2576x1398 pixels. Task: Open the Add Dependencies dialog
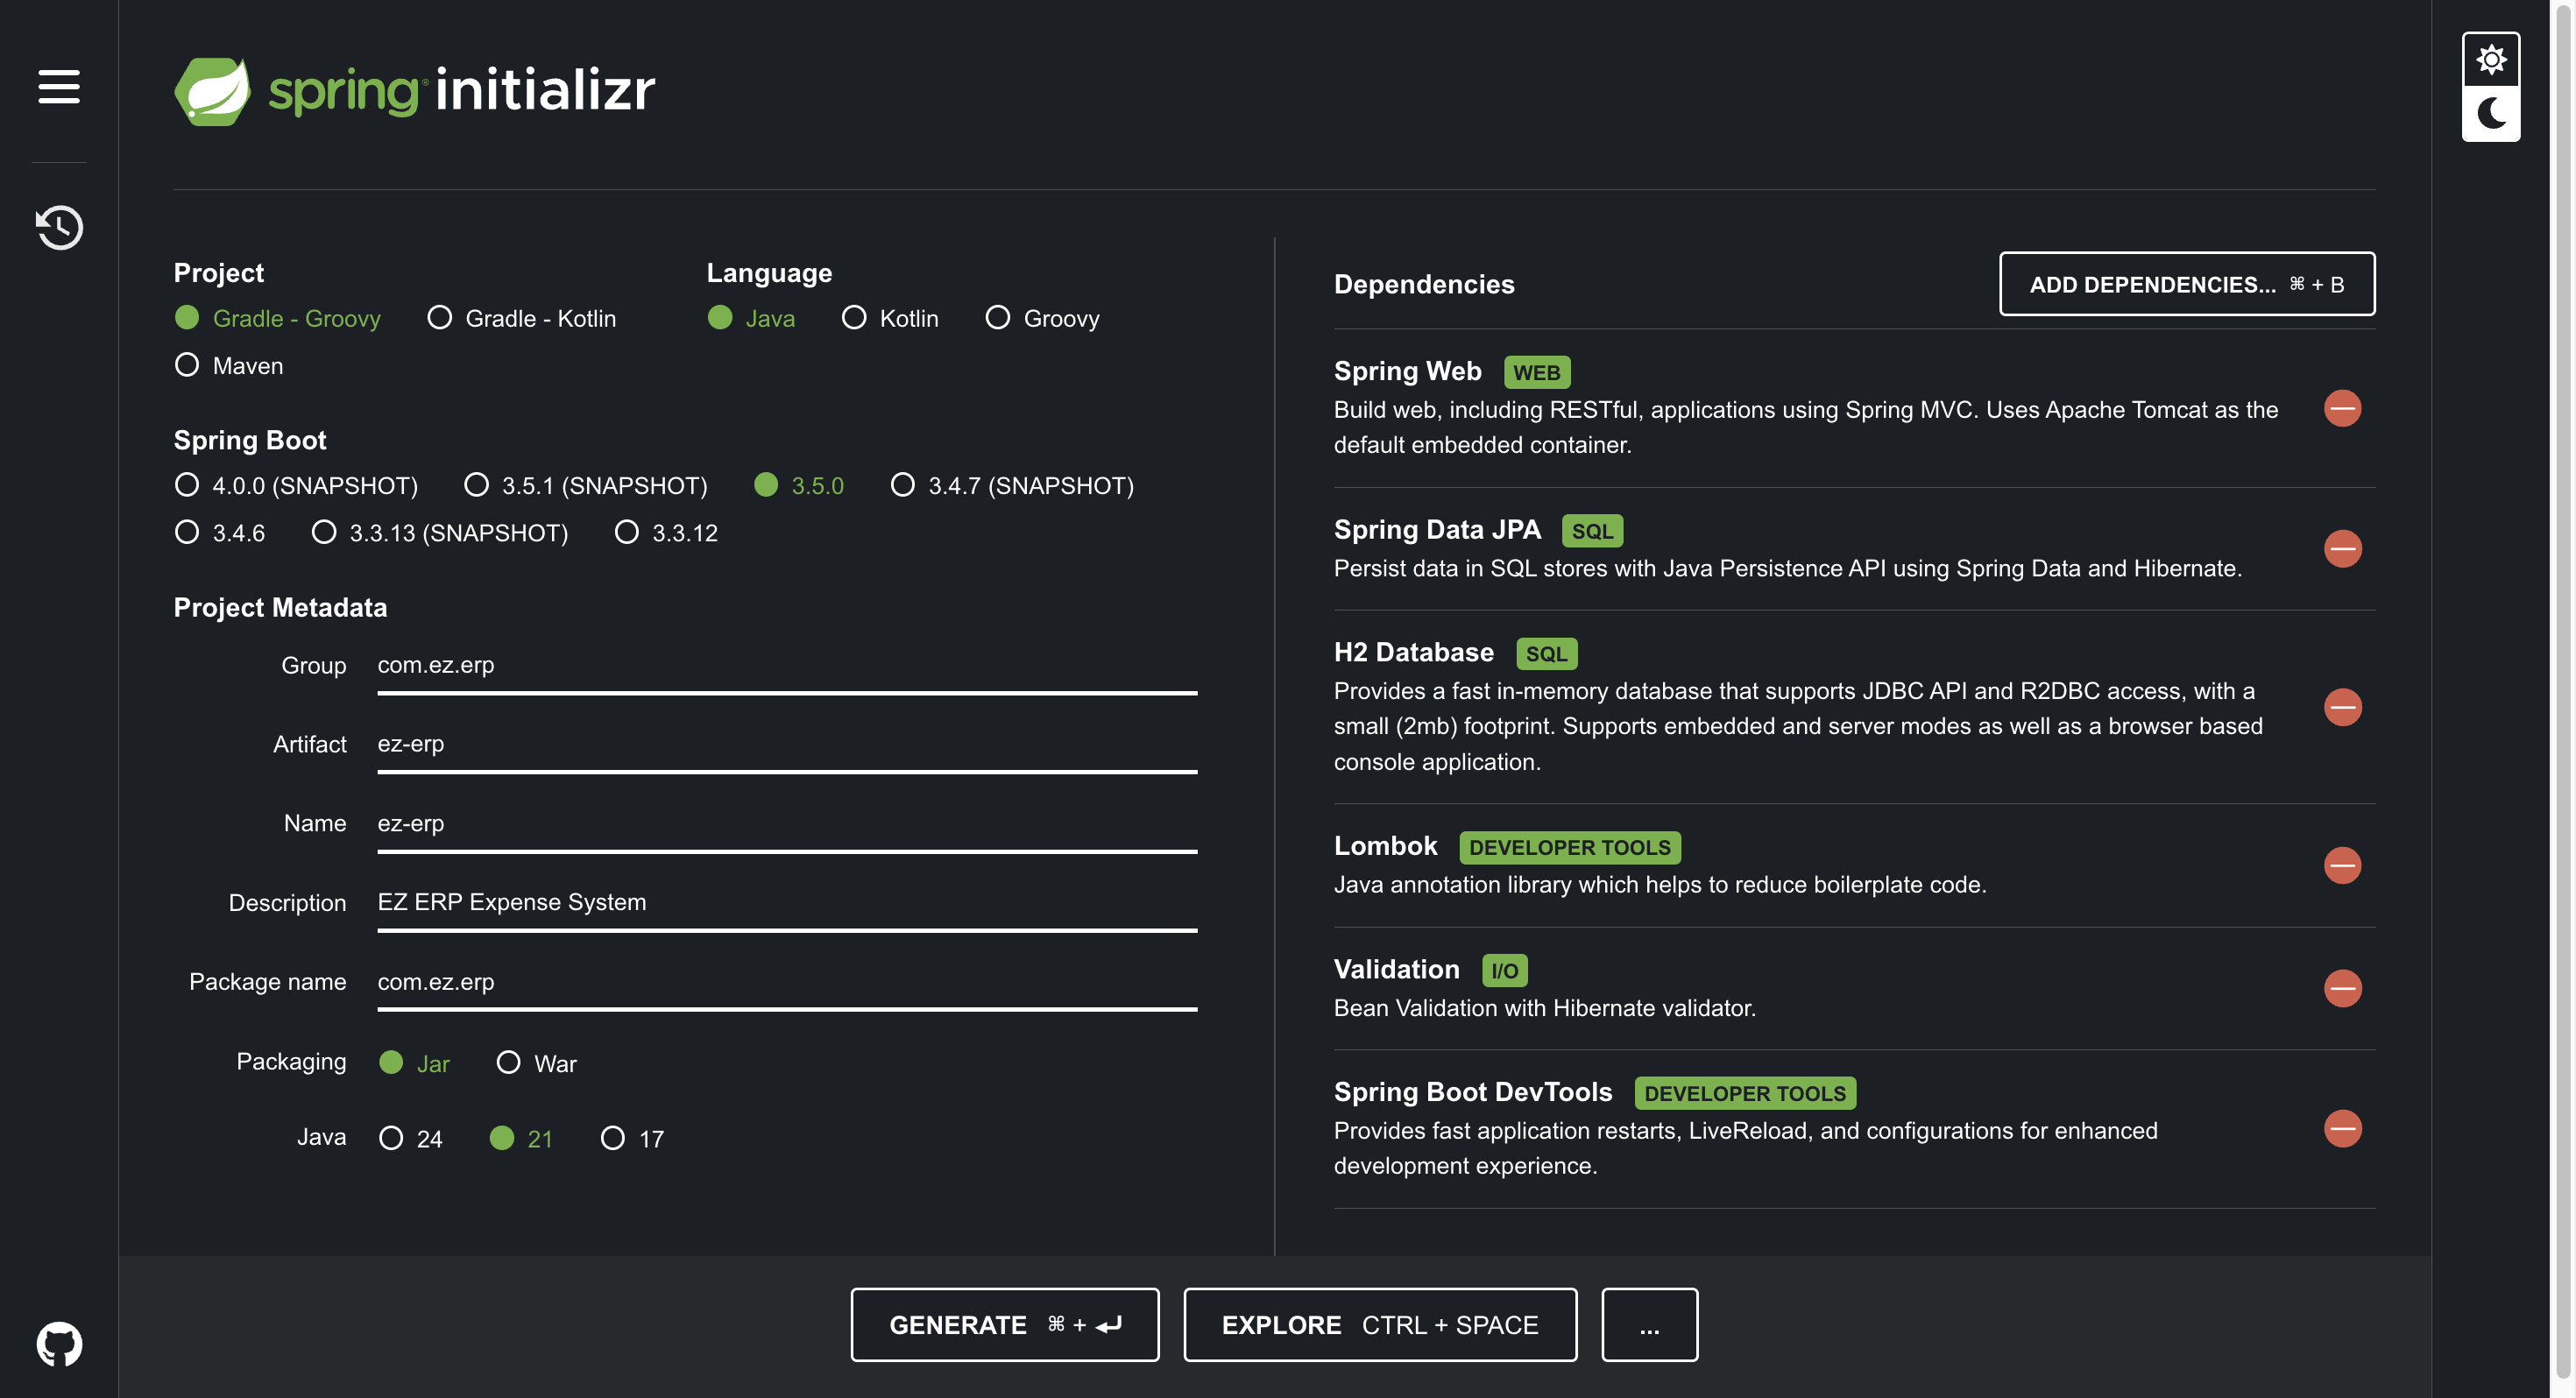coord(2186,284)
